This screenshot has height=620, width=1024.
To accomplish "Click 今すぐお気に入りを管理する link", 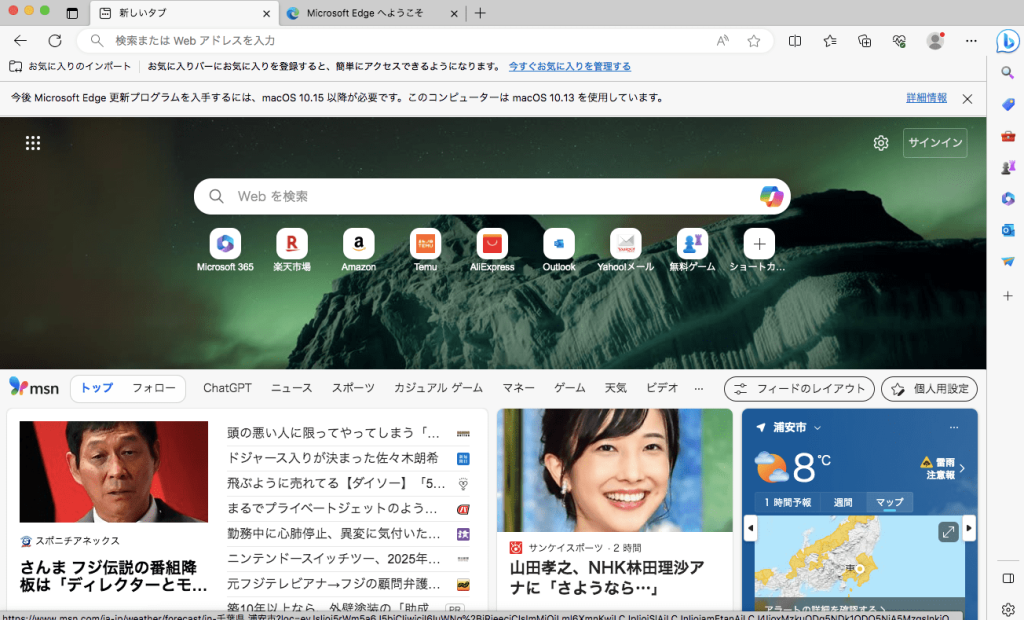I will pyautogui.click(x=569, y=67).
